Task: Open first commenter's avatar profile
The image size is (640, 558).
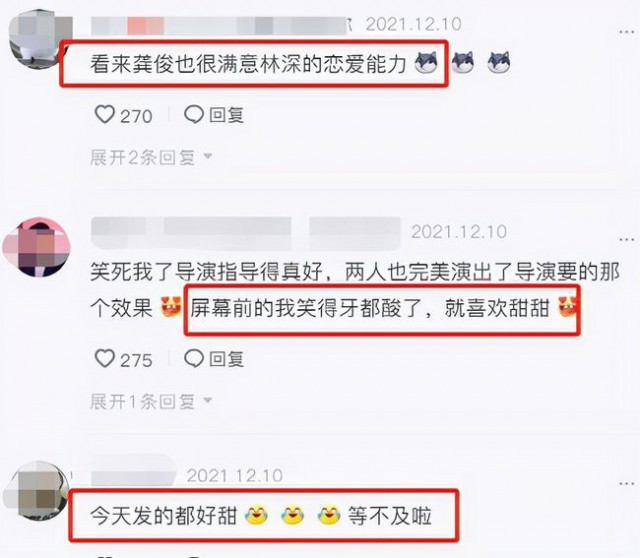Action: coord(38,41)
